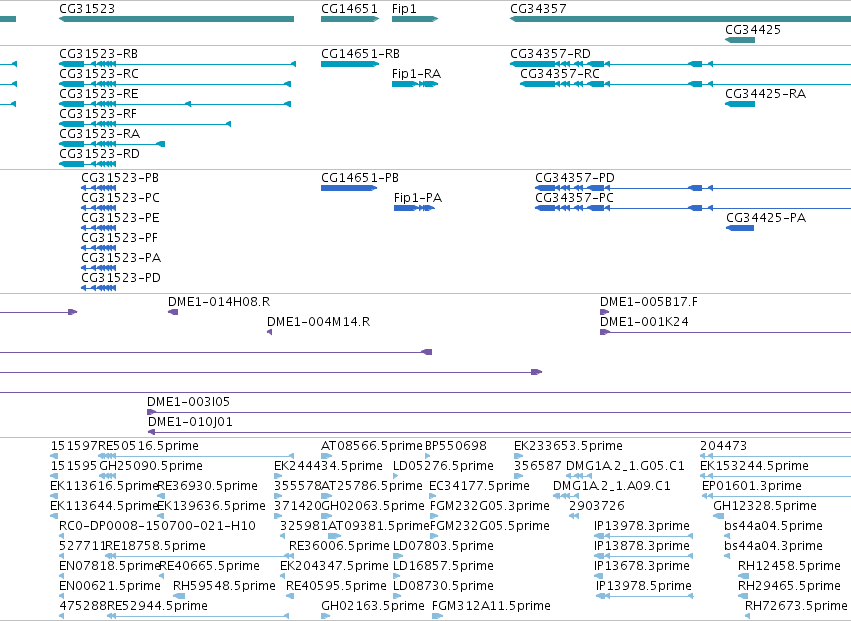Open transcript CG31523-RF
Image resolution: width=851 pixels, height=621 pixels.
(98, 114)
